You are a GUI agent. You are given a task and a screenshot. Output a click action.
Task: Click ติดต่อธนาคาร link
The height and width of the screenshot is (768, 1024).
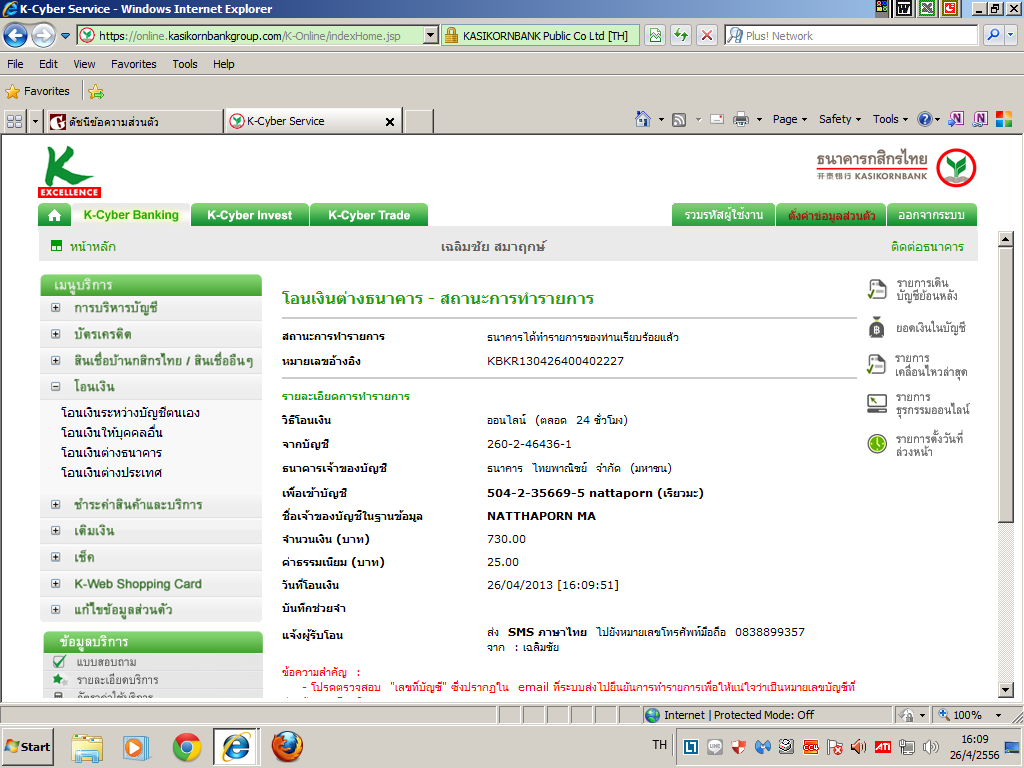927,247
